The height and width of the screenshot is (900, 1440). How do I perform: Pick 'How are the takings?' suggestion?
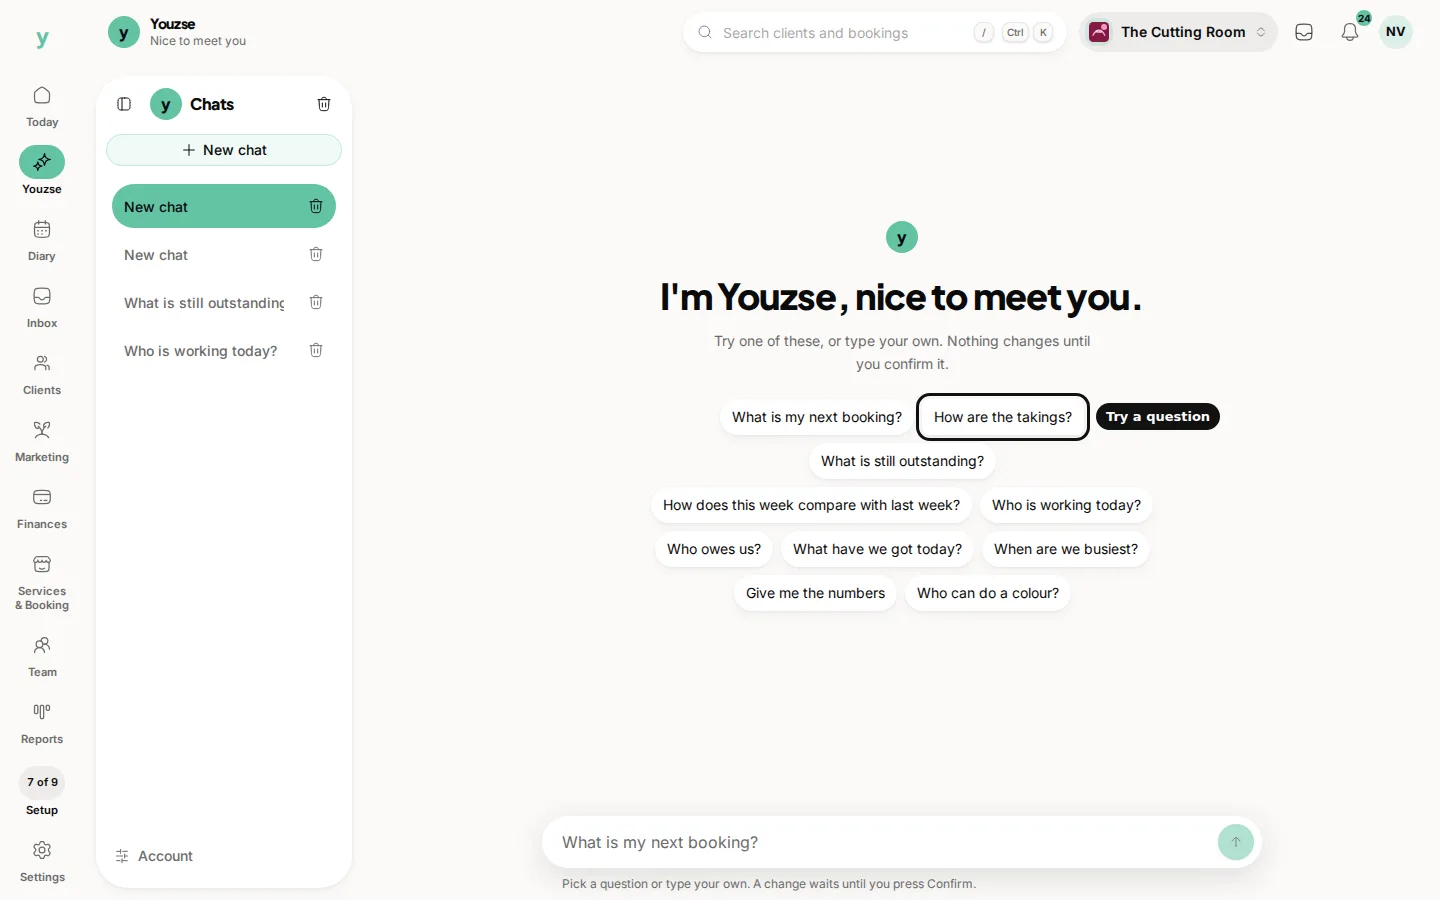tap(1003, 417)
